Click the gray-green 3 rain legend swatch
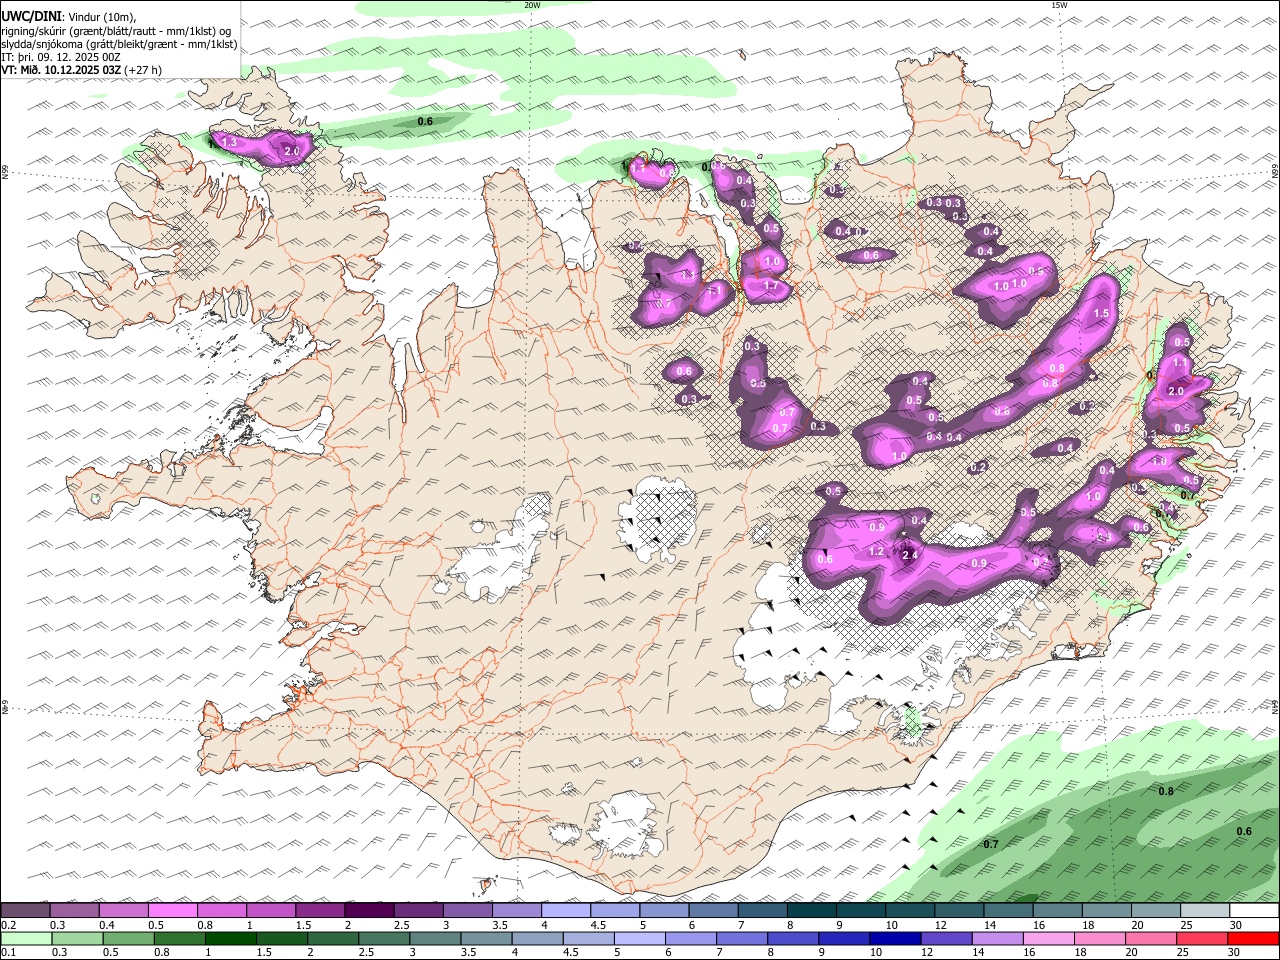Viewport: 1280px width, 960px height. tap(434, 939)
